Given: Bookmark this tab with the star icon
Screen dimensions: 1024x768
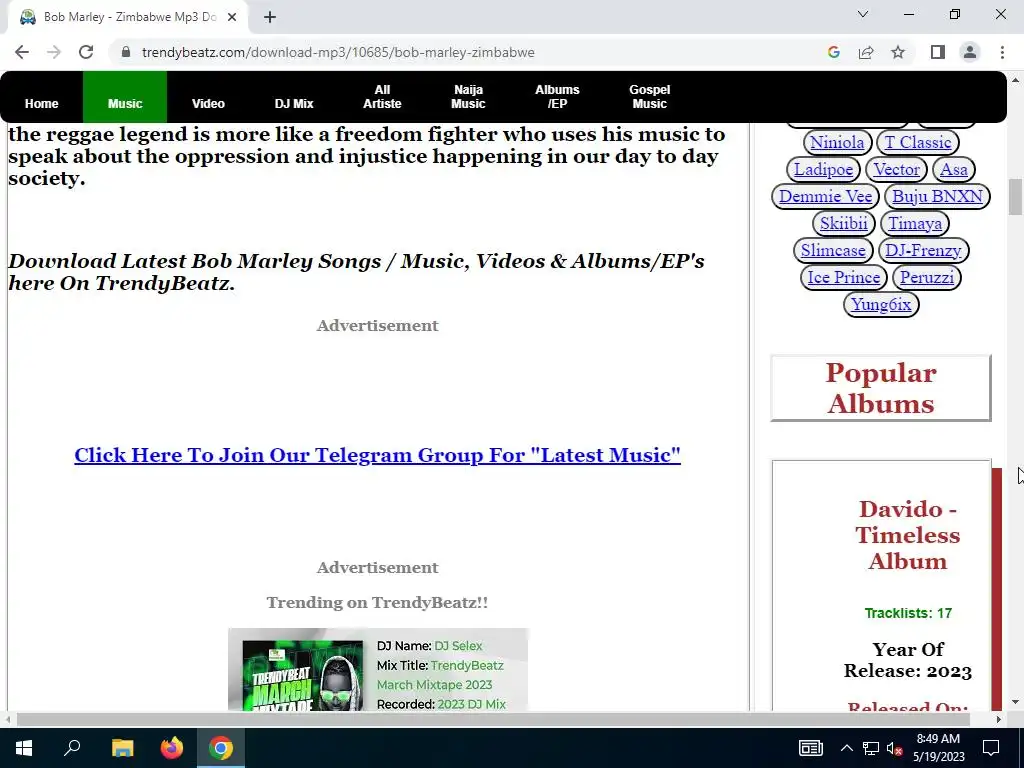Looking at the screenshot, I should pyautogui.click(x=898, y=52).
